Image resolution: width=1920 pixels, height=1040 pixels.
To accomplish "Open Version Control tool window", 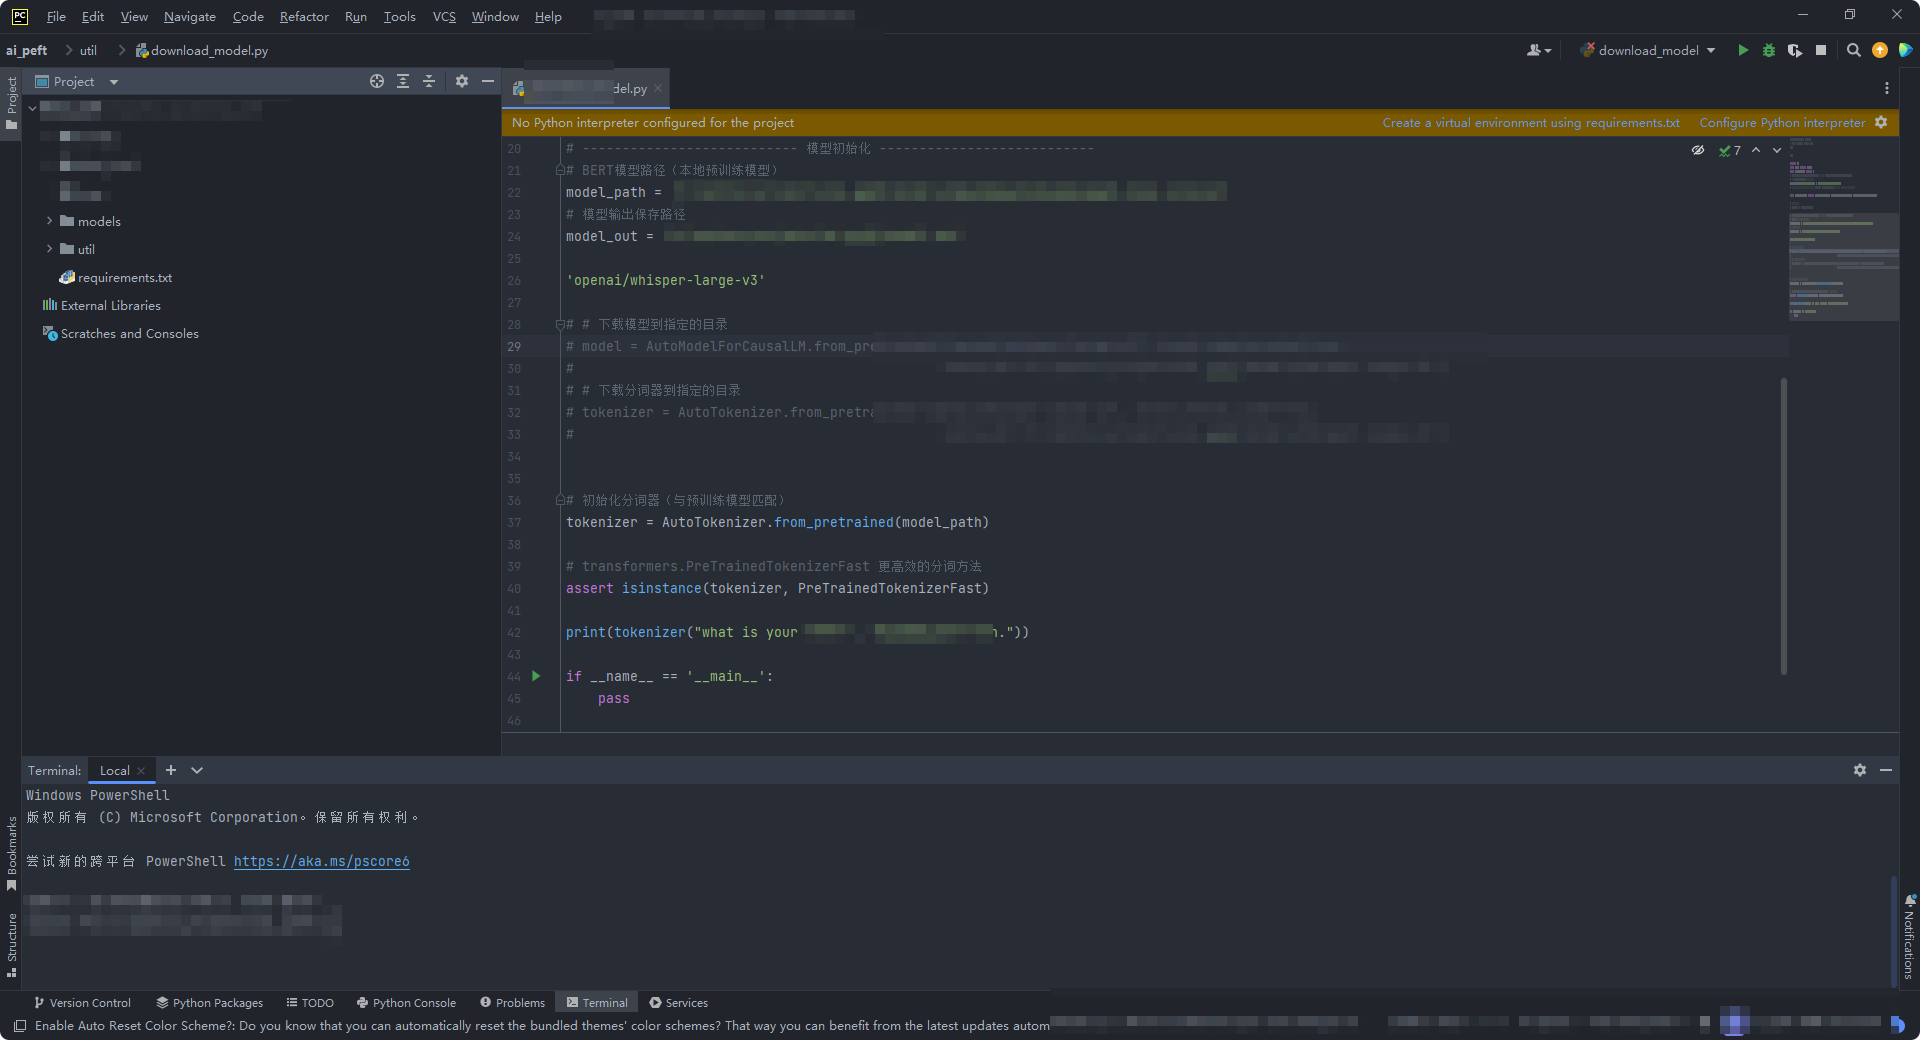I will pyautogui.click(x=82, y=1002).
